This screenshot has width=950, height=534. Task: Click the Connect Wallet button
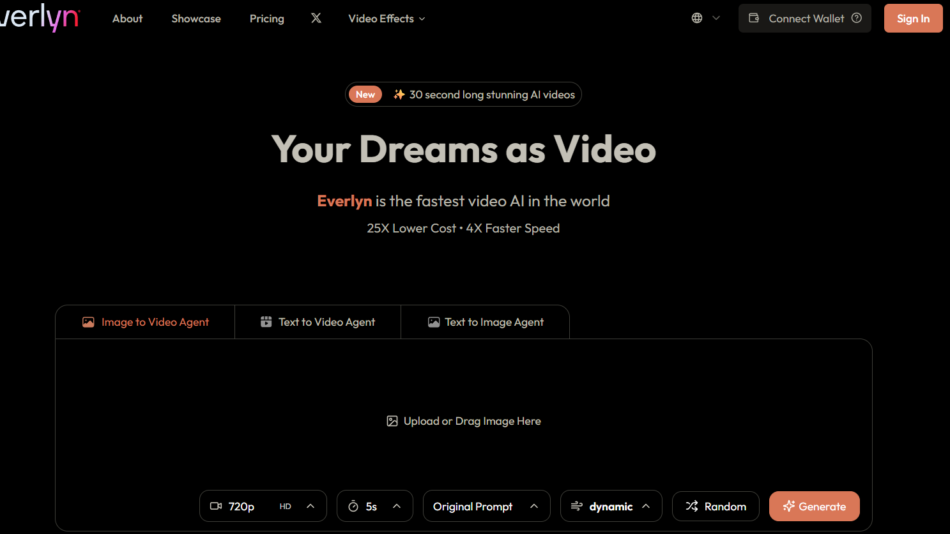(805, 18)
